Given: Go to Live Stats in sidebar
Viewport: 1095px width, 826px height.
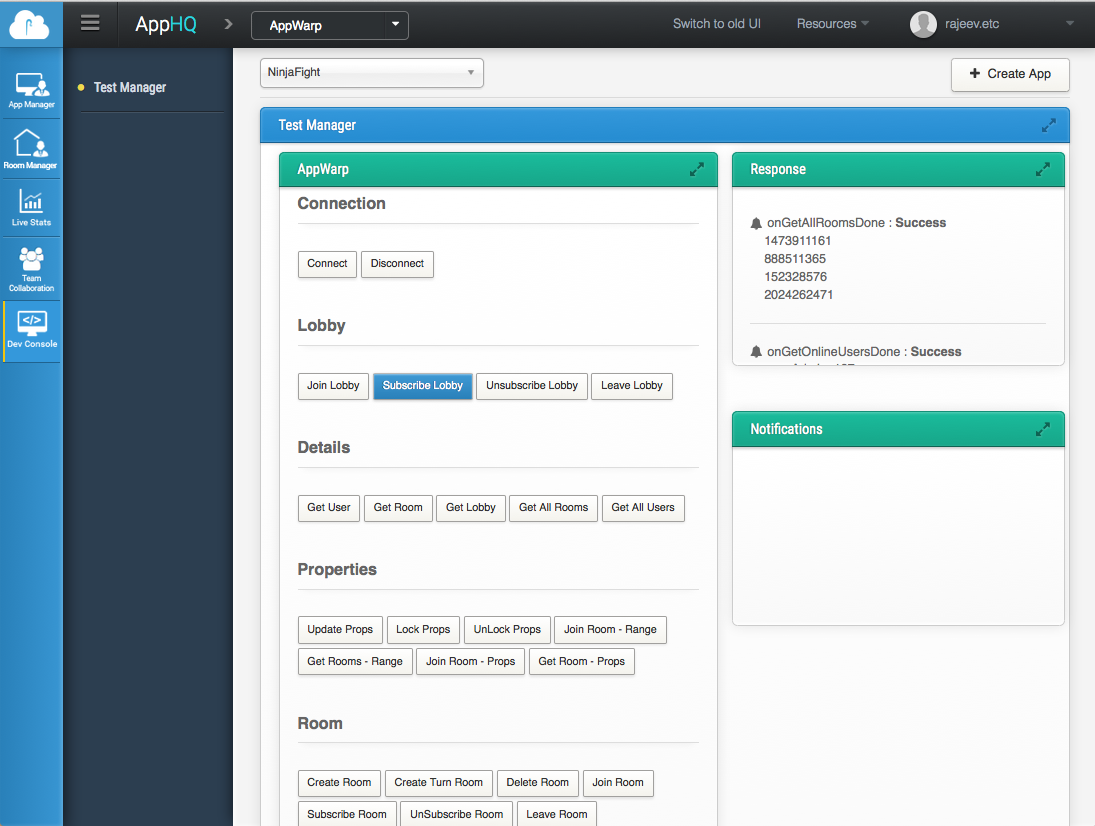Looking at the screenshot, I should point(31,208).
